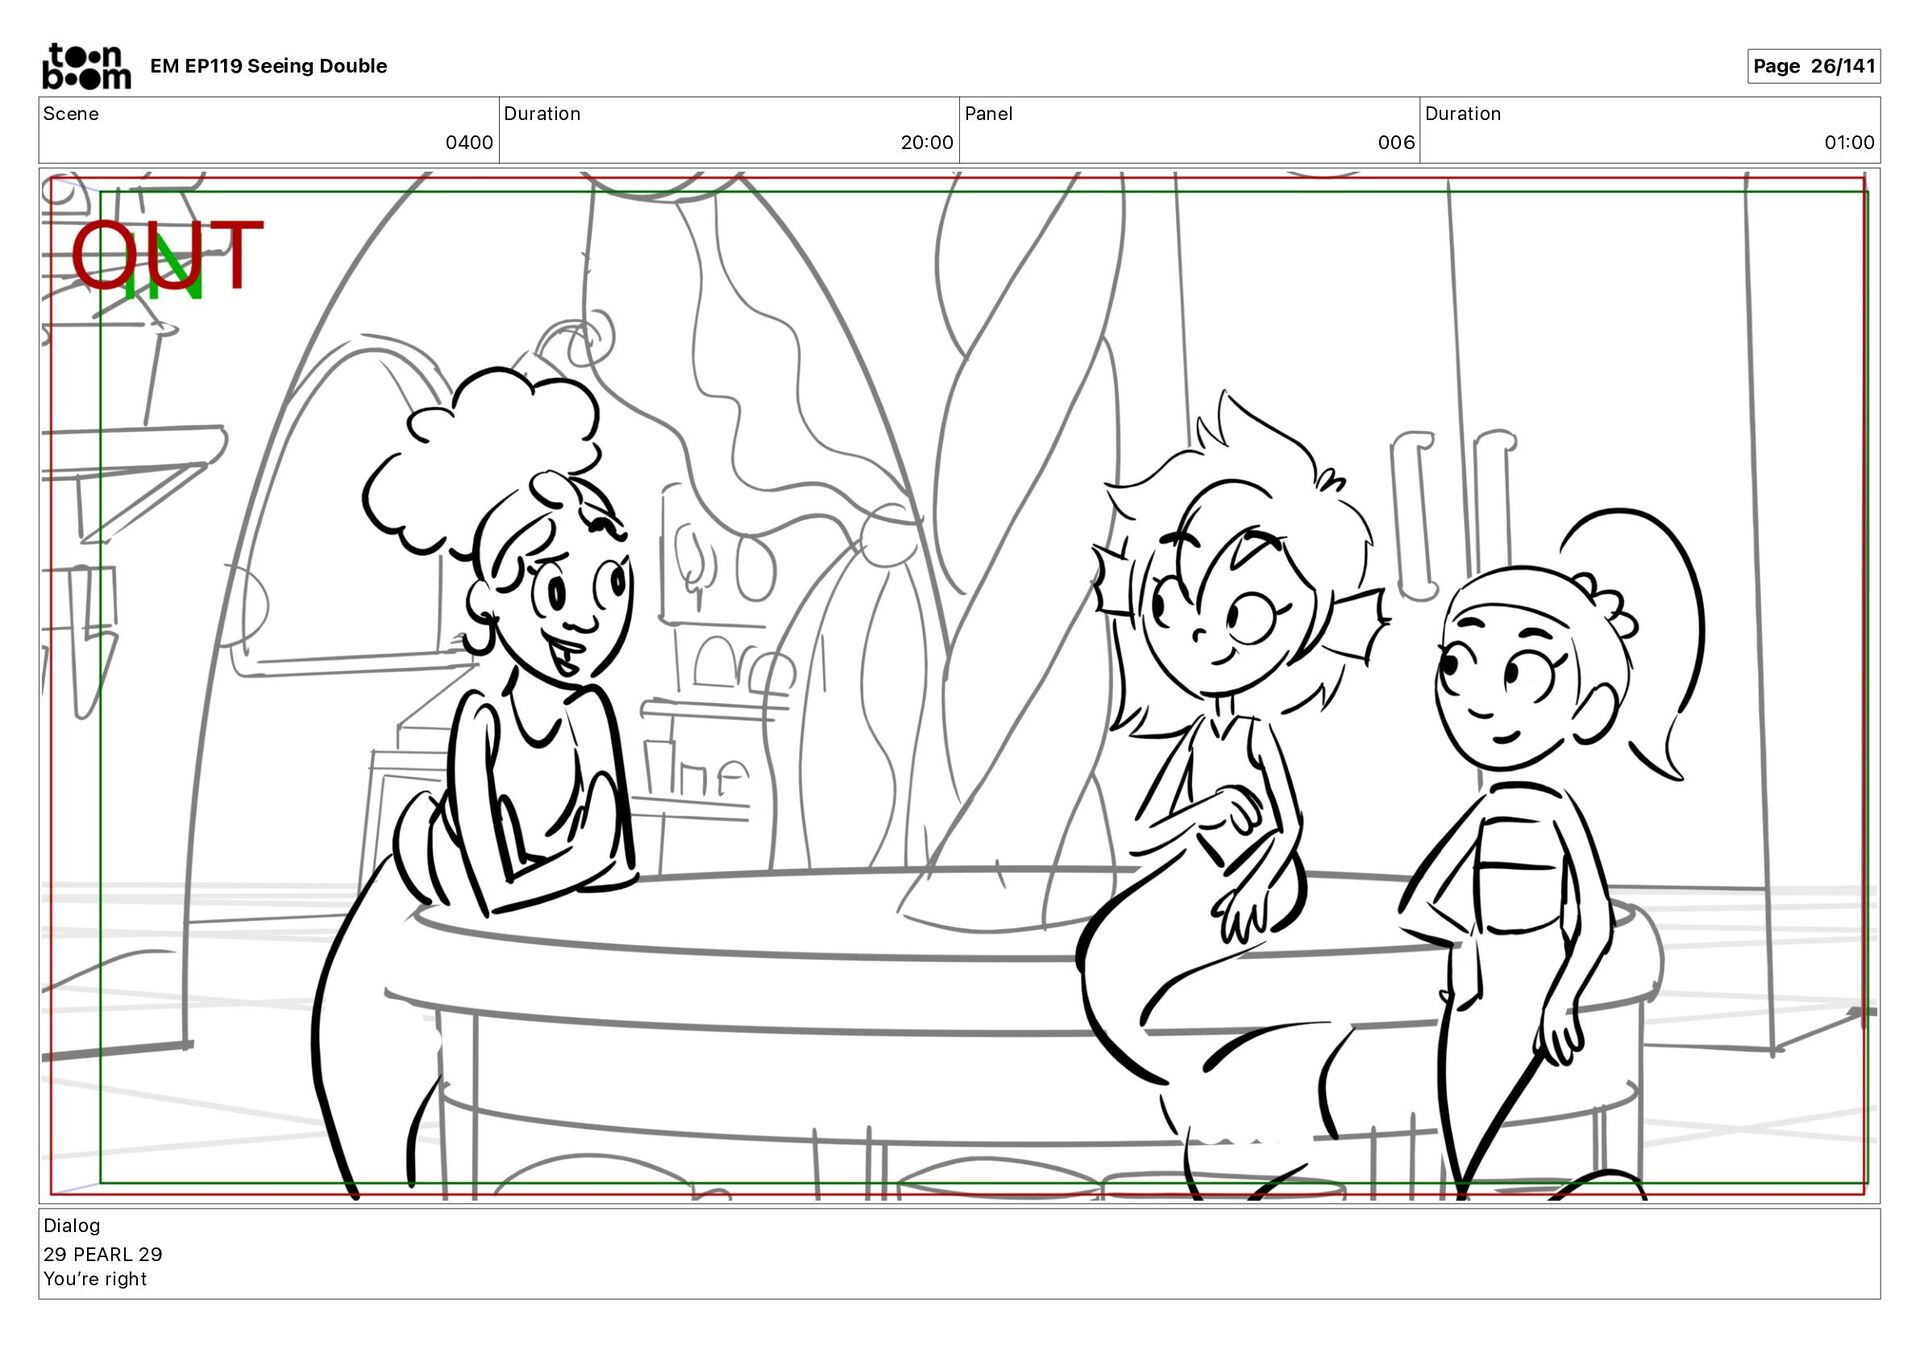Click the 'You're right' dialog text
Viewport: 1920px width, 1357px height.
point(95,1279)
